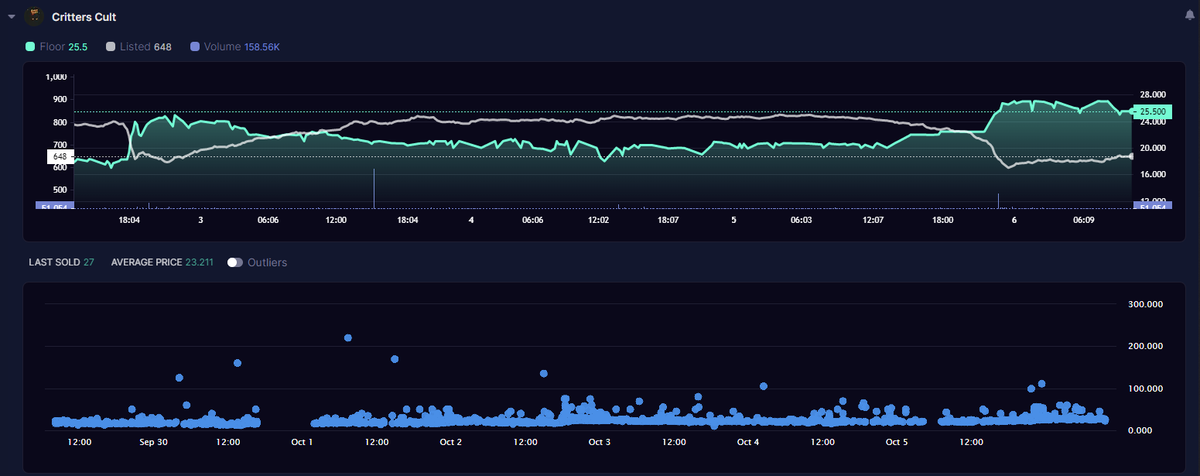Click the 12:02 time axis label
The image size is (1200, 476).
(x=599, y=219)
